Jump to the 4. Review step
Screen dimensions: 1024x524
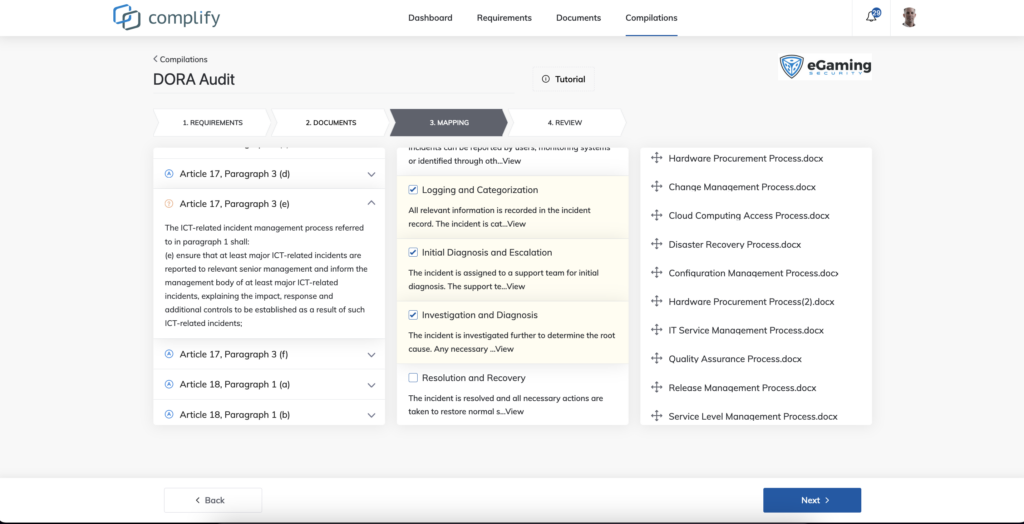(565, 123)
